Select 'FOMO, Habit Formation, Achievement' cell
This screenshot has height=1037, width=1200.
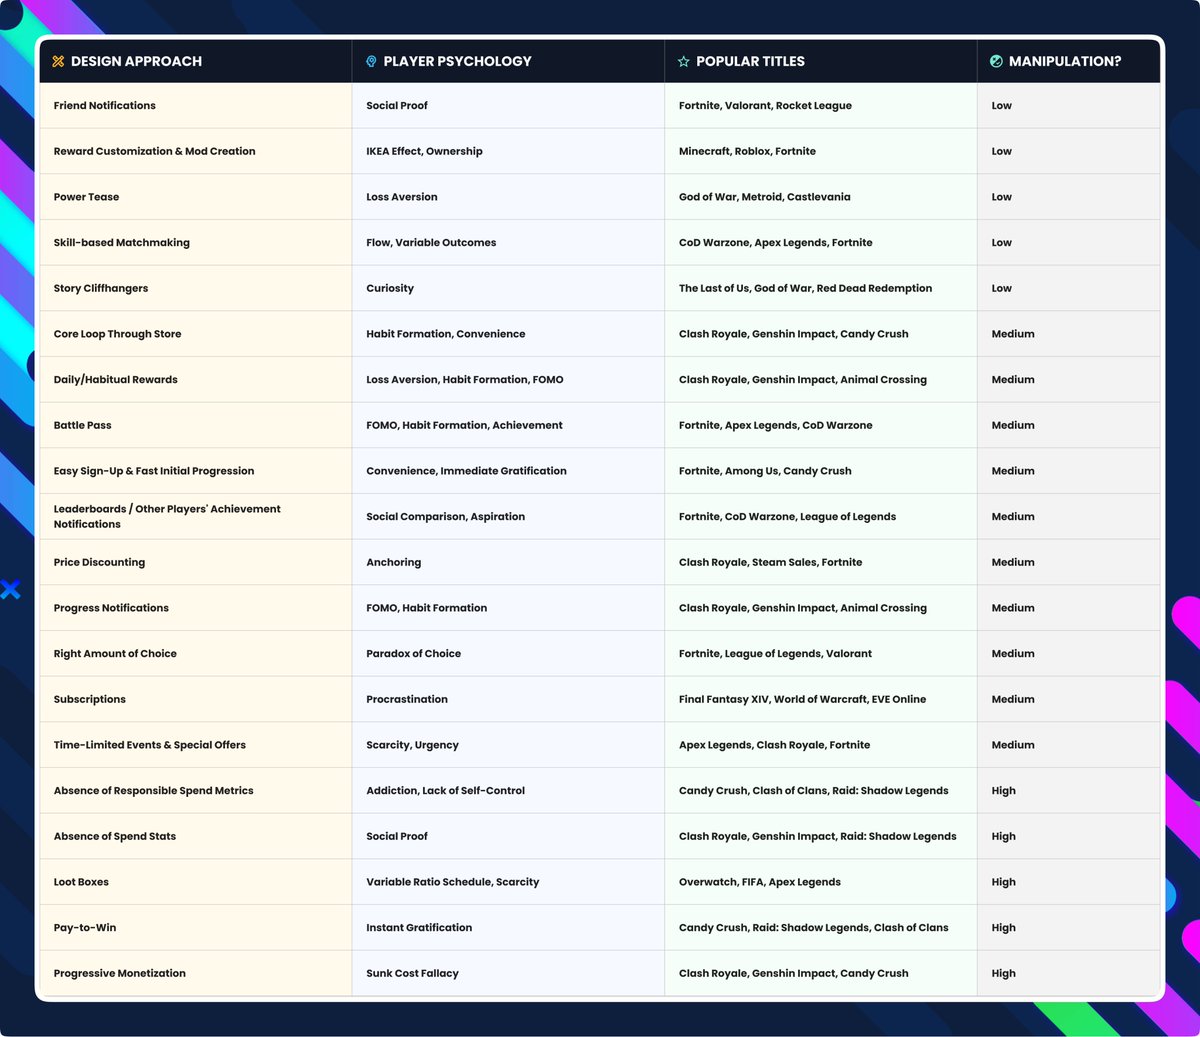[x=508, y=425]
